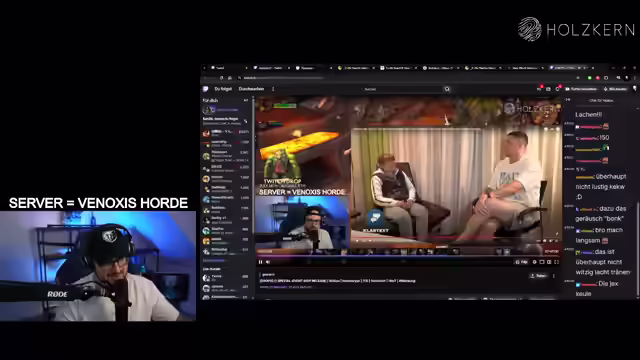Click the chat message 'dazu das geräusch "bonk"'

600,213
